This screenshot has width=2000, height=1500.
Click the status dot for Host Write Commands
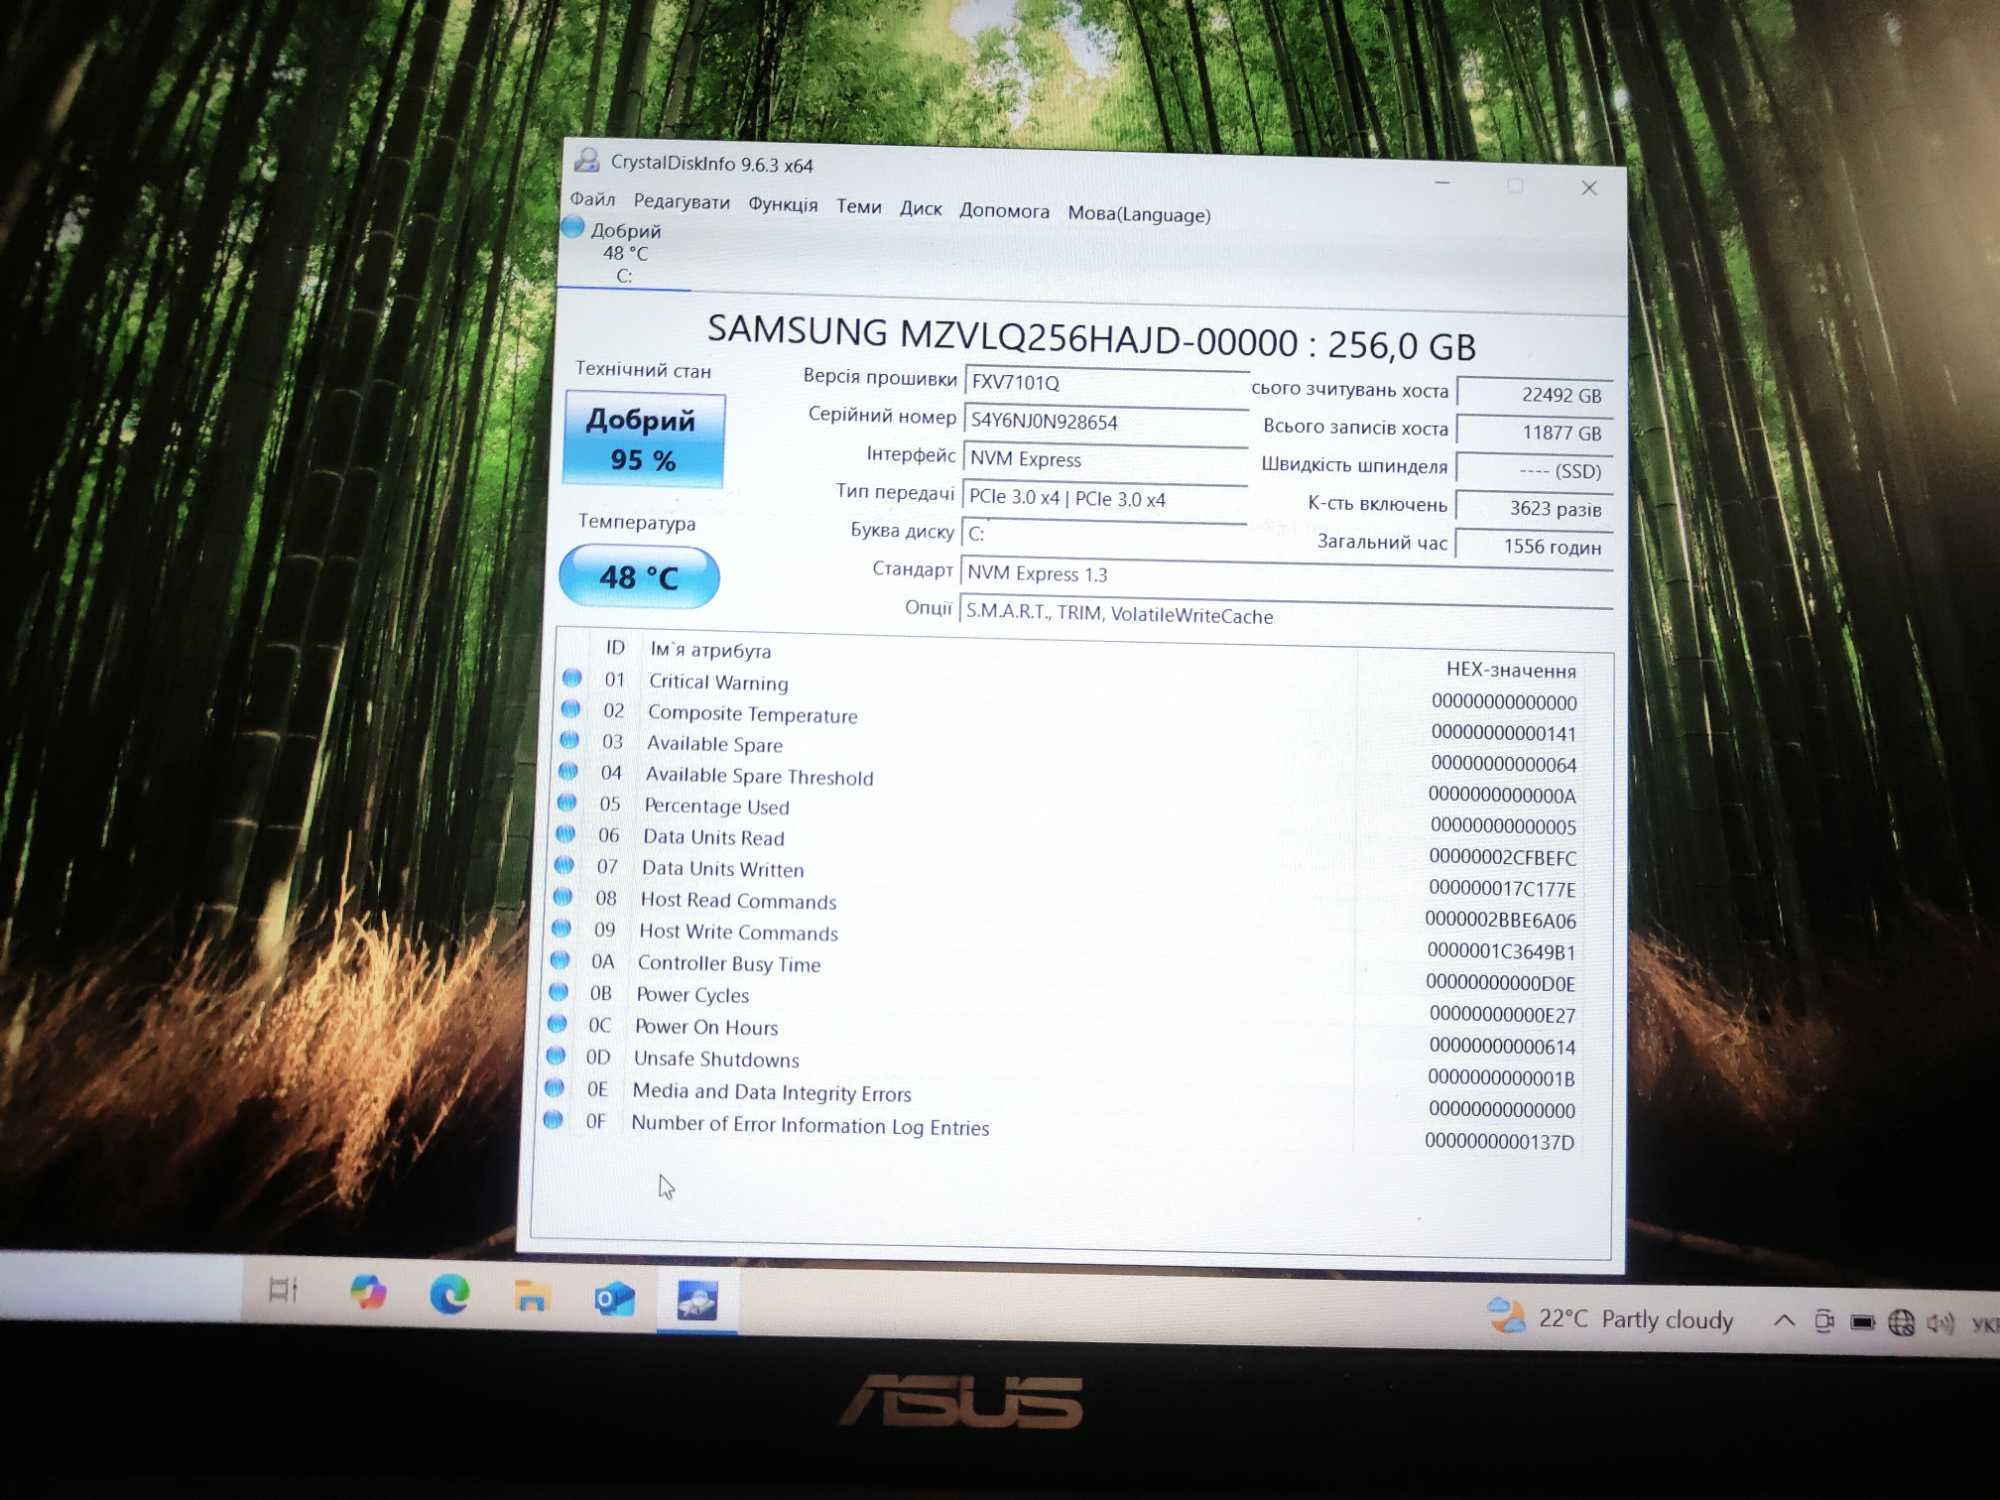(x=562, y=928)
